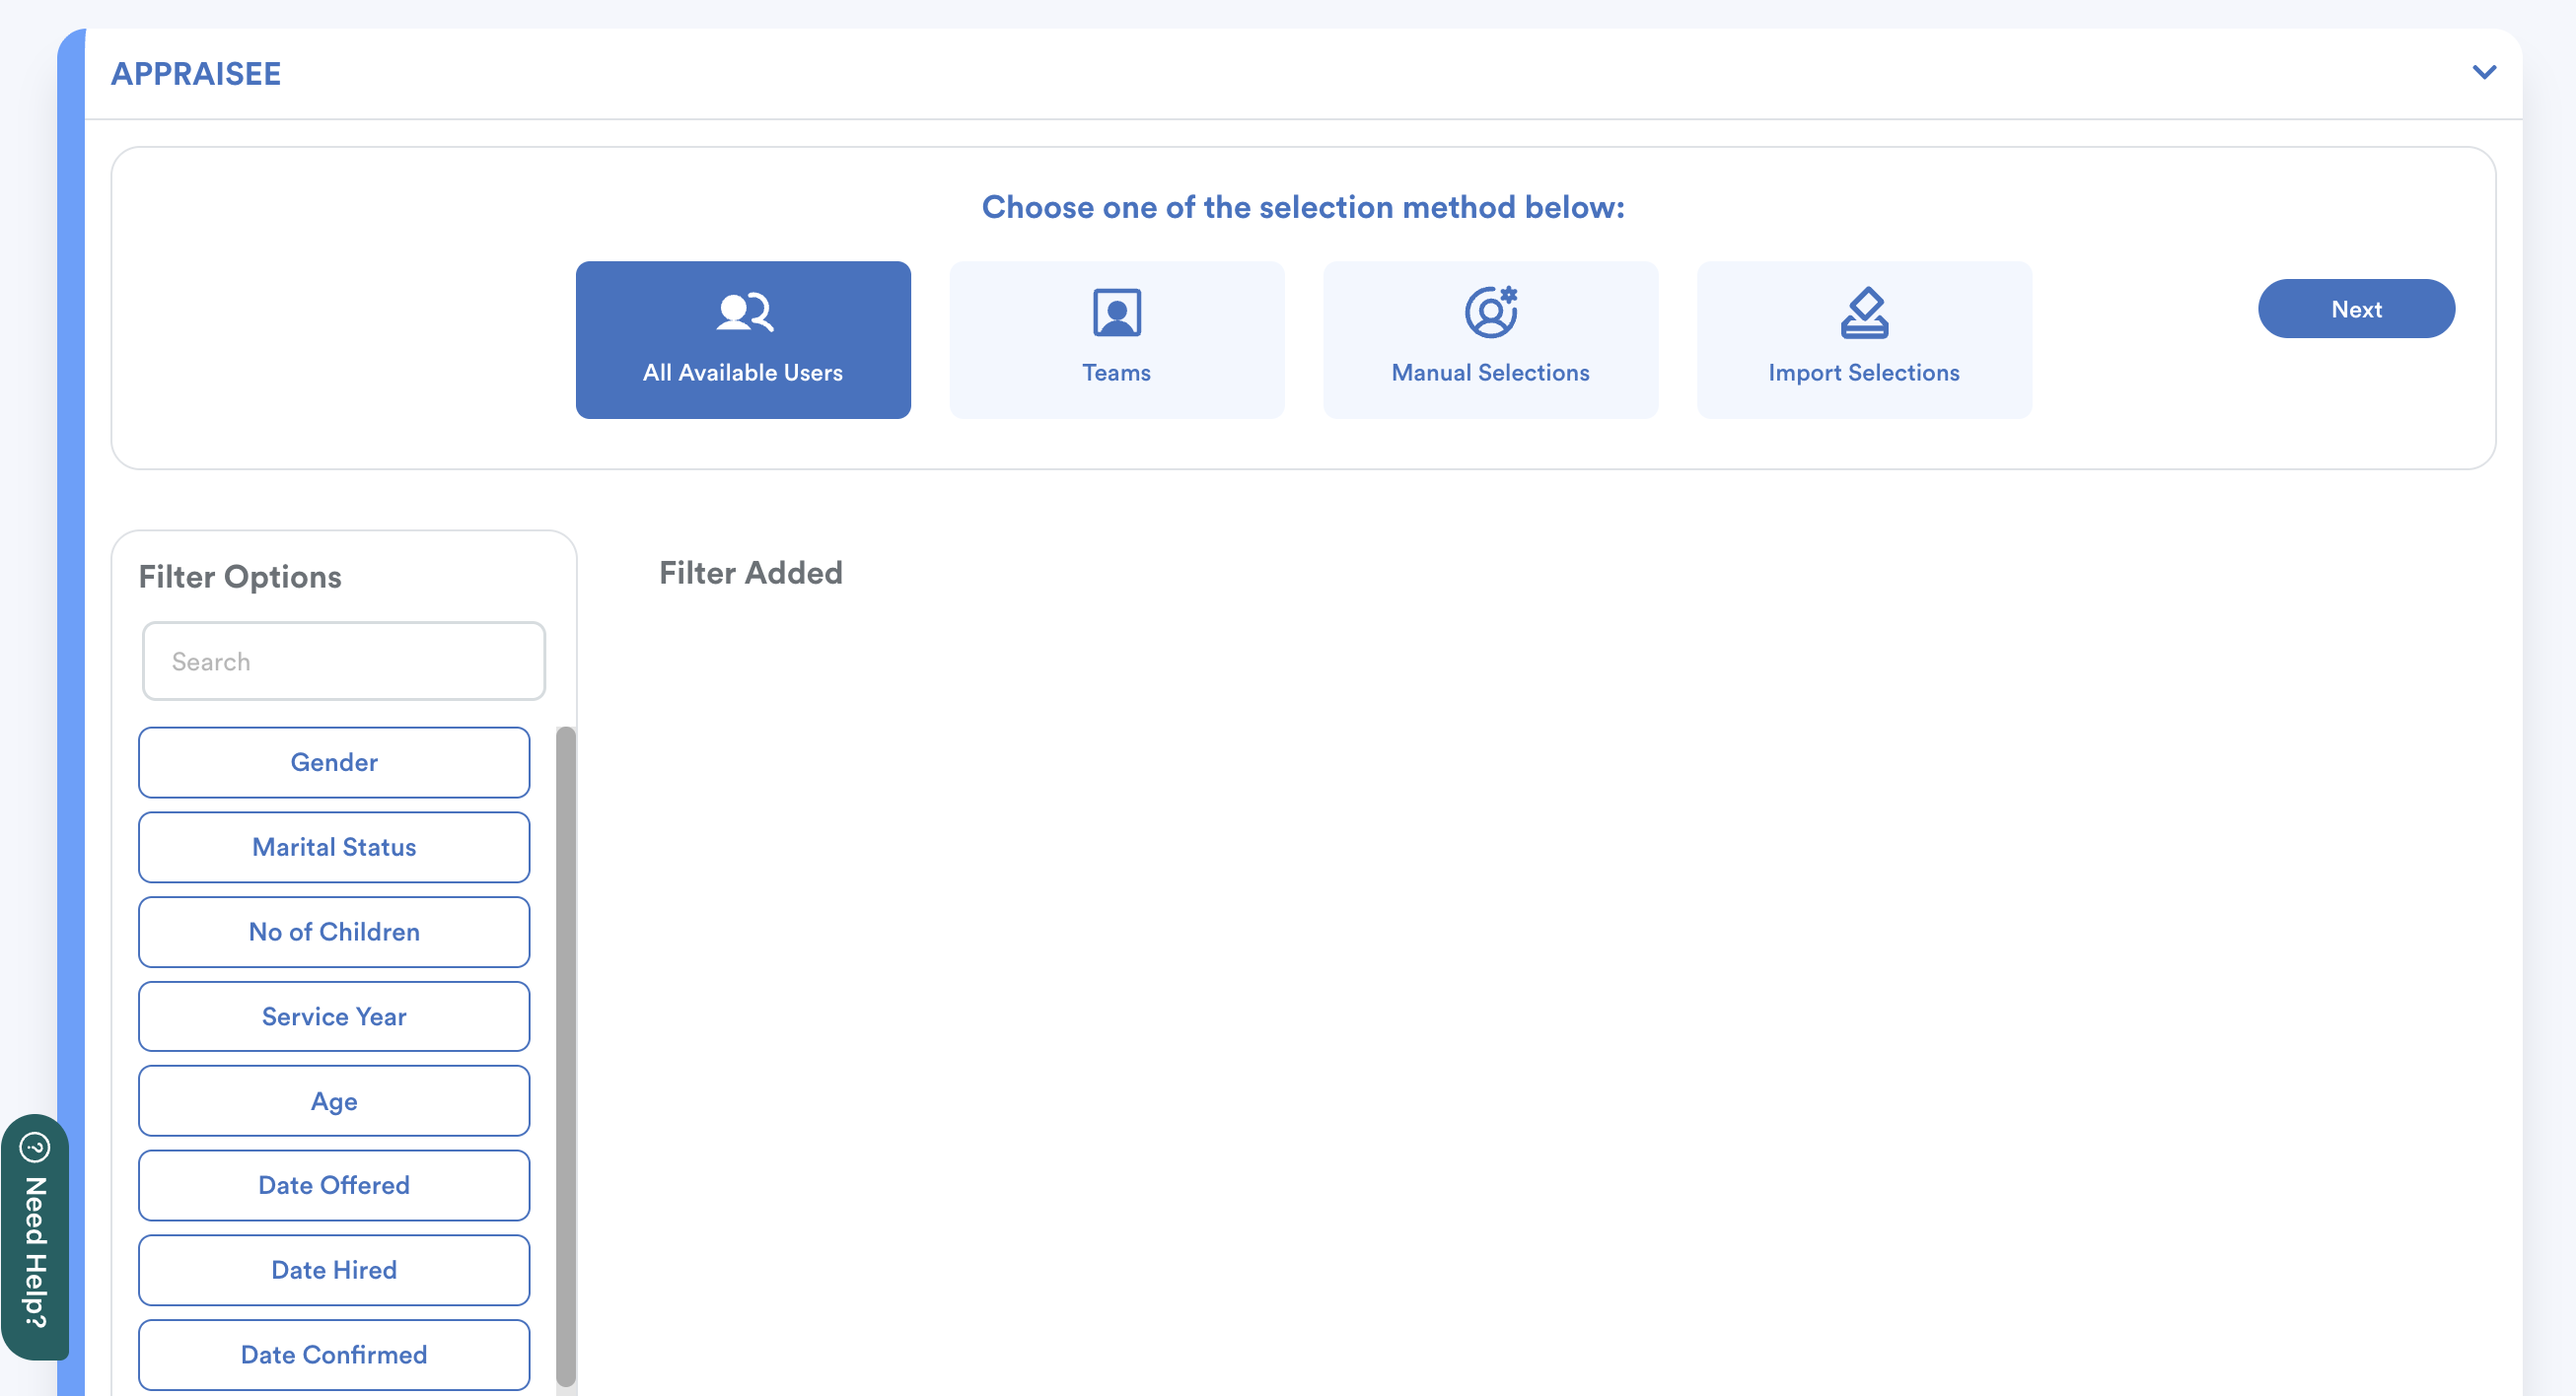Choose Manual Selections method
Image resolution: width=2576 pixels, height=1396 pixels.
pos(1490,340)
